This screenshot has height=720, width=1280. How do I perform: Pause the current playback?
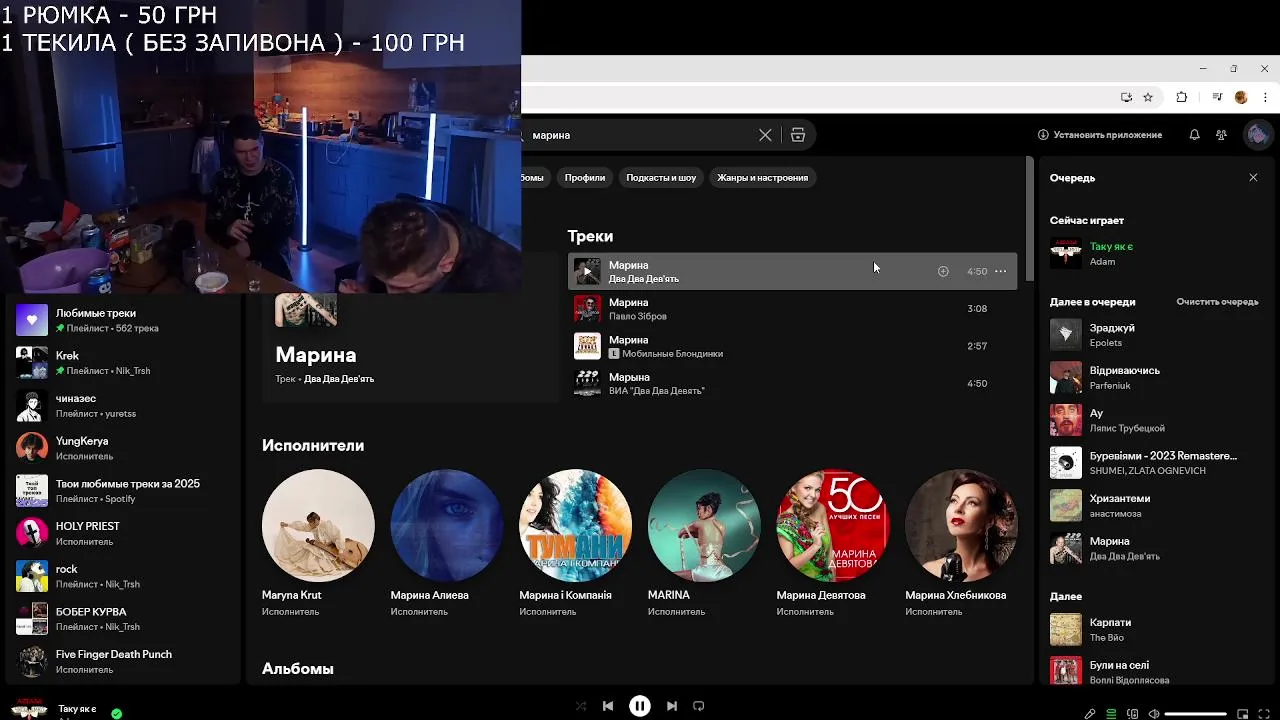point(640,706)
